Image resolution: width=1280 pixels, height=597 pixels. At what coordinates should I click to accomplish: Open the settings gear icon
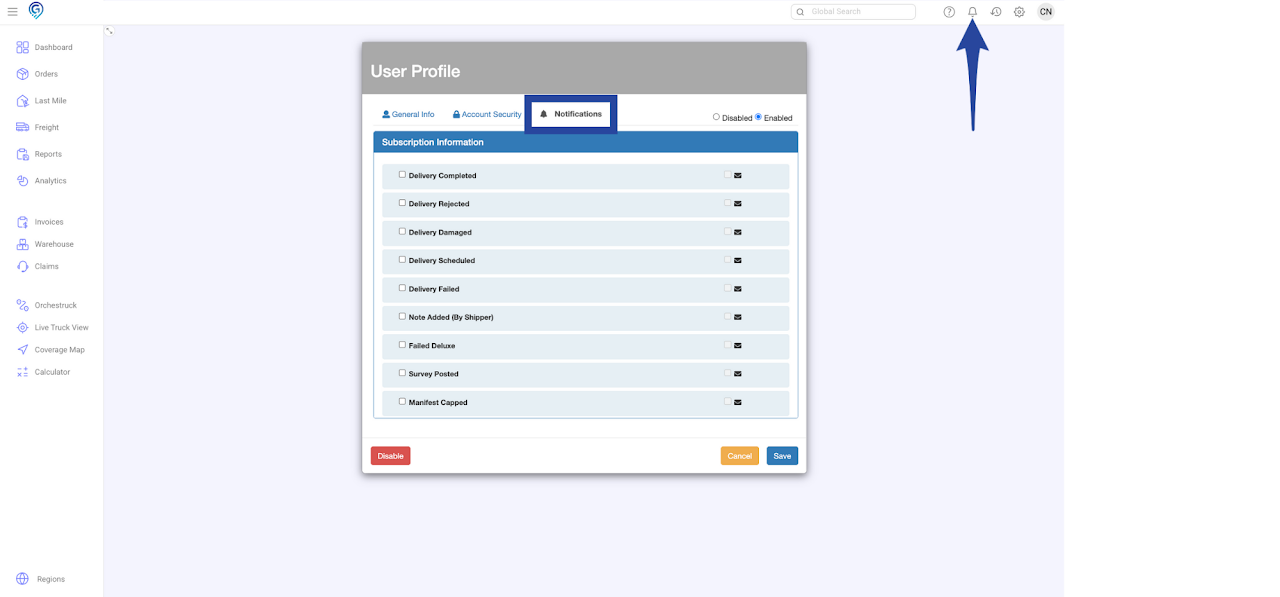[1019, 12]
